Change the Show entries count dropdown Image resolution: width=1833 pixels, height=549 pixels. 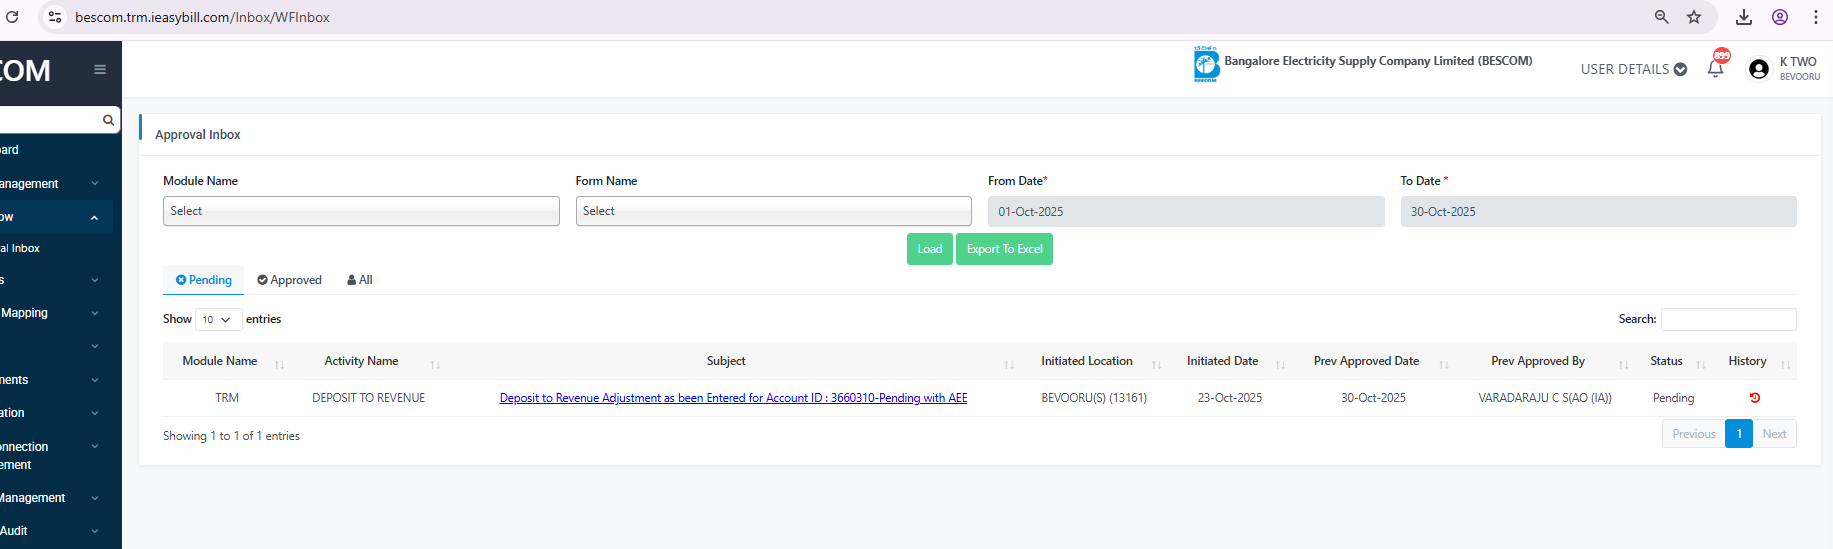217,319
